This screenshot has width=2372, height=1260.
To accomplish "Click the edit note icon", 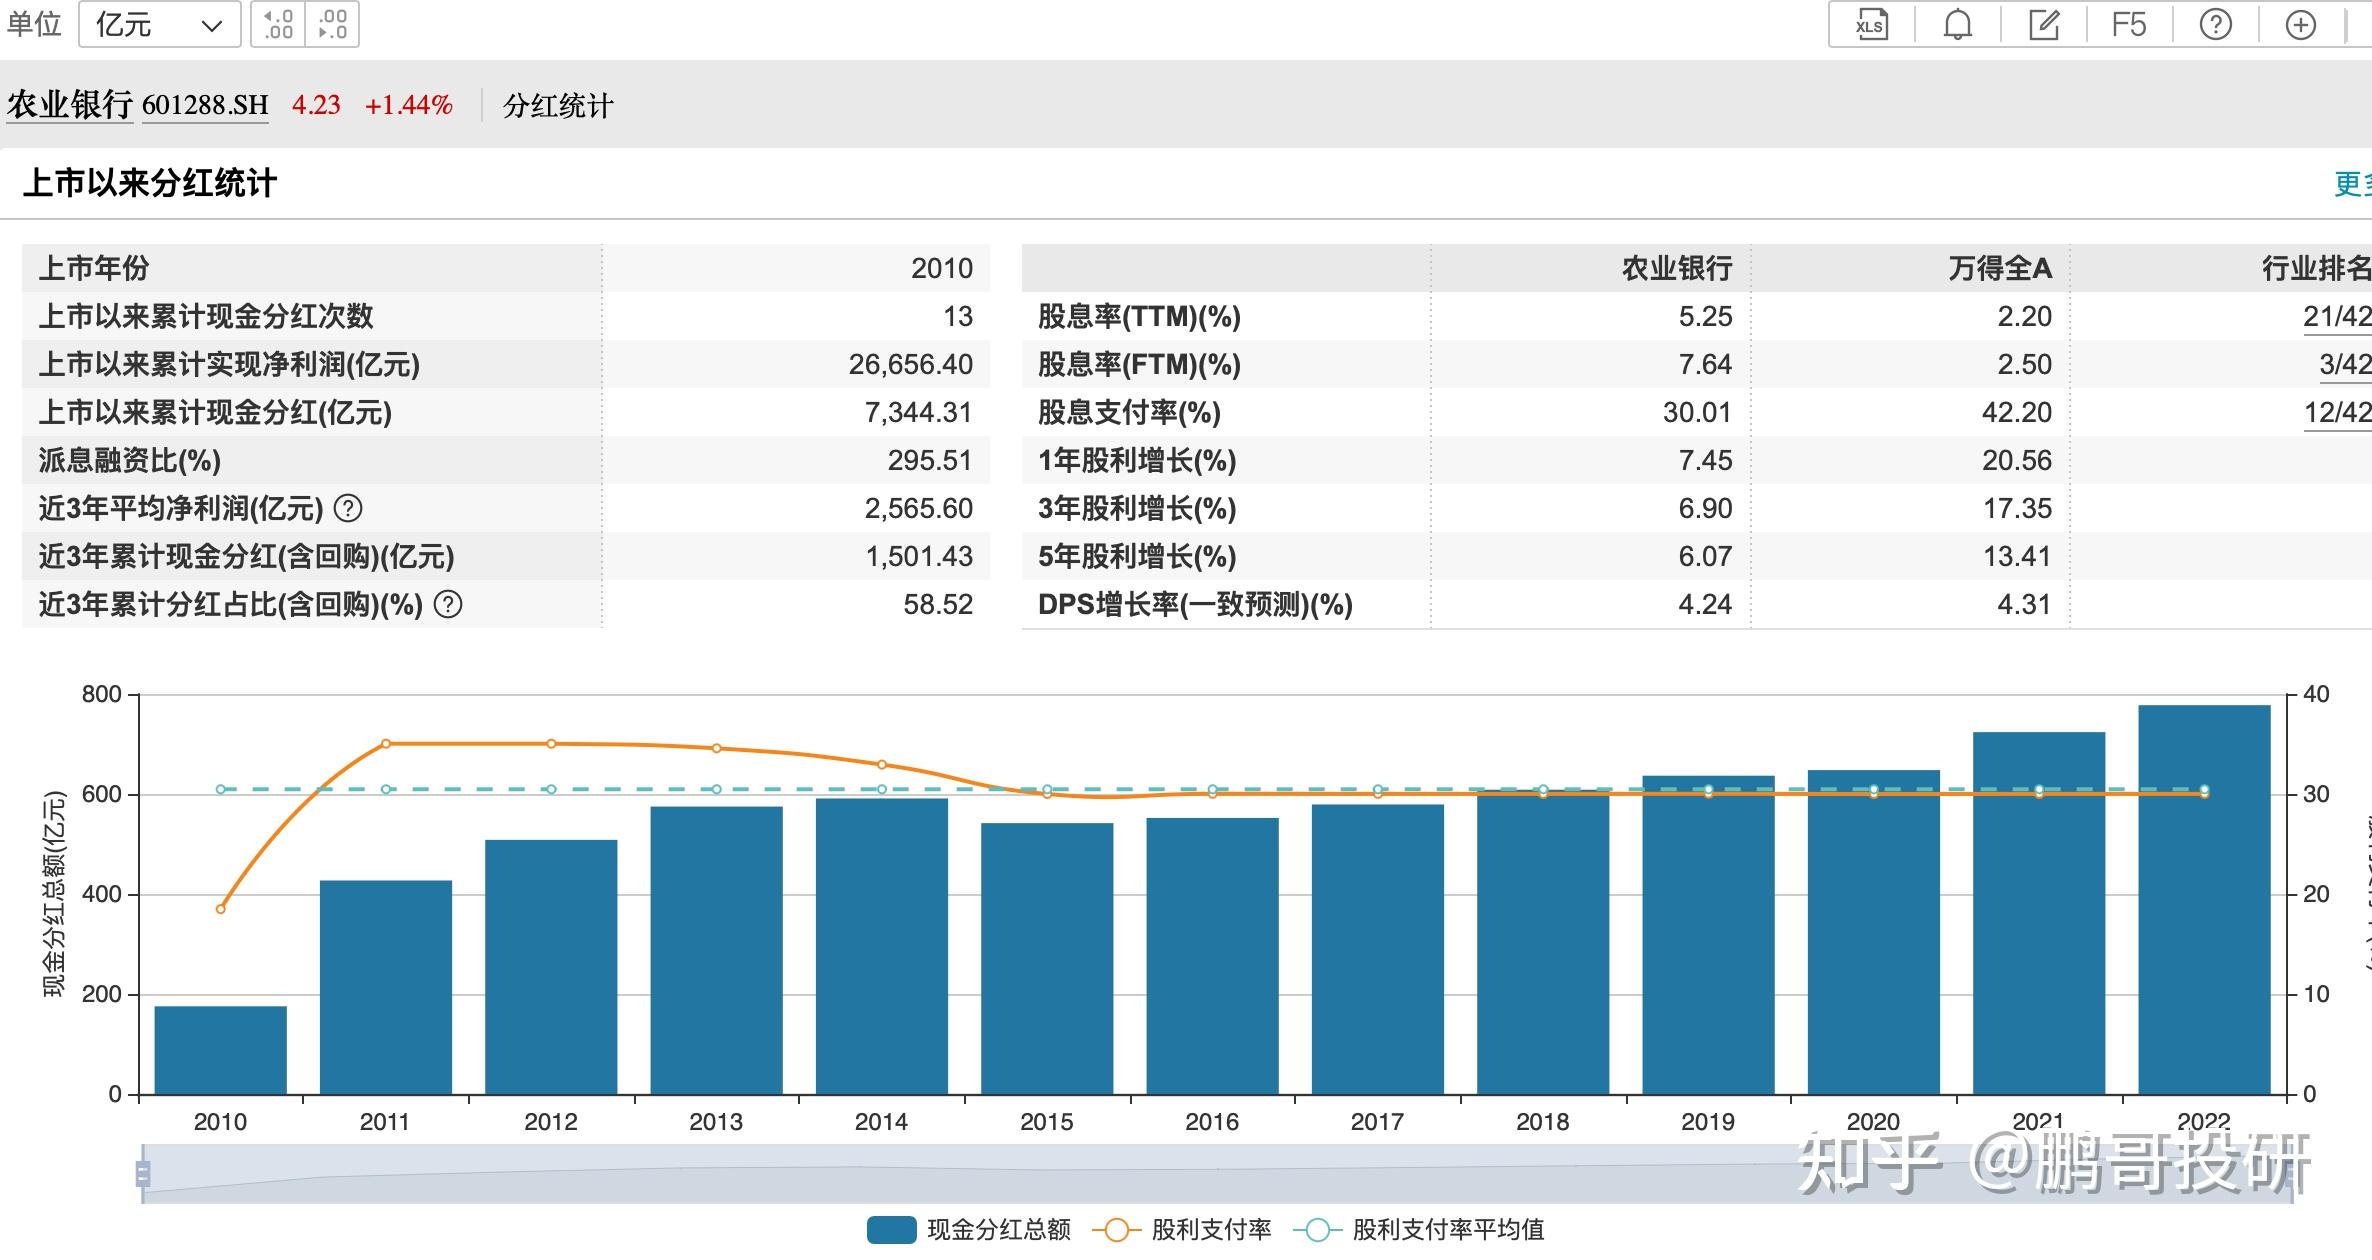I will tap(2043, 25).
